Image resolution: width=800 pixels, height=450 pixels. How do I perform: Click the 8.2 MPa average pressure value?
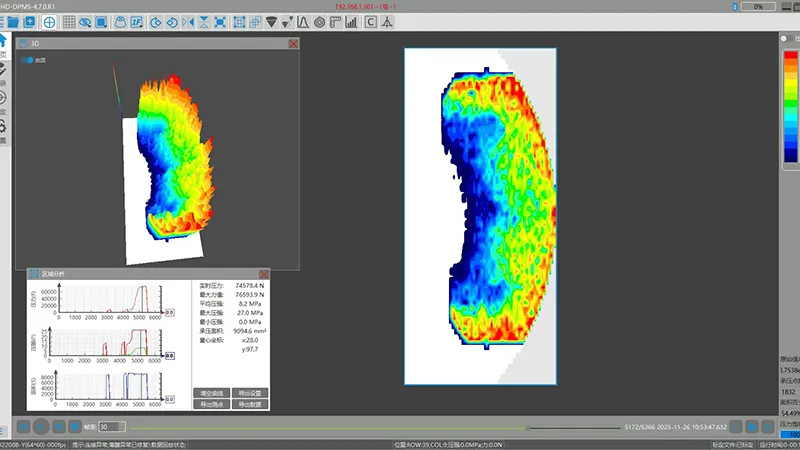[250, 304]
